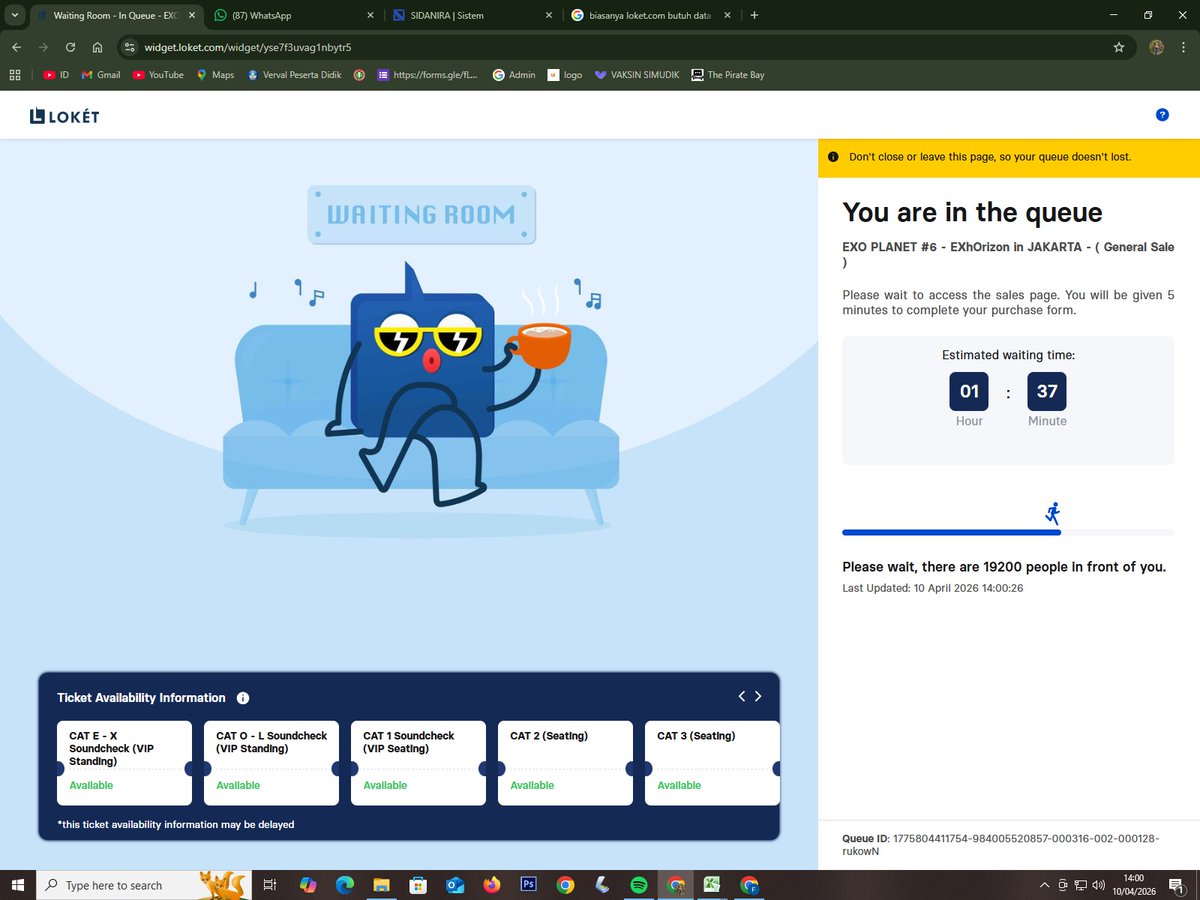Click the Waiting Room sign illustration
Screen dimensions: 1200x900
pyautogui.click(x=421, y=215)
